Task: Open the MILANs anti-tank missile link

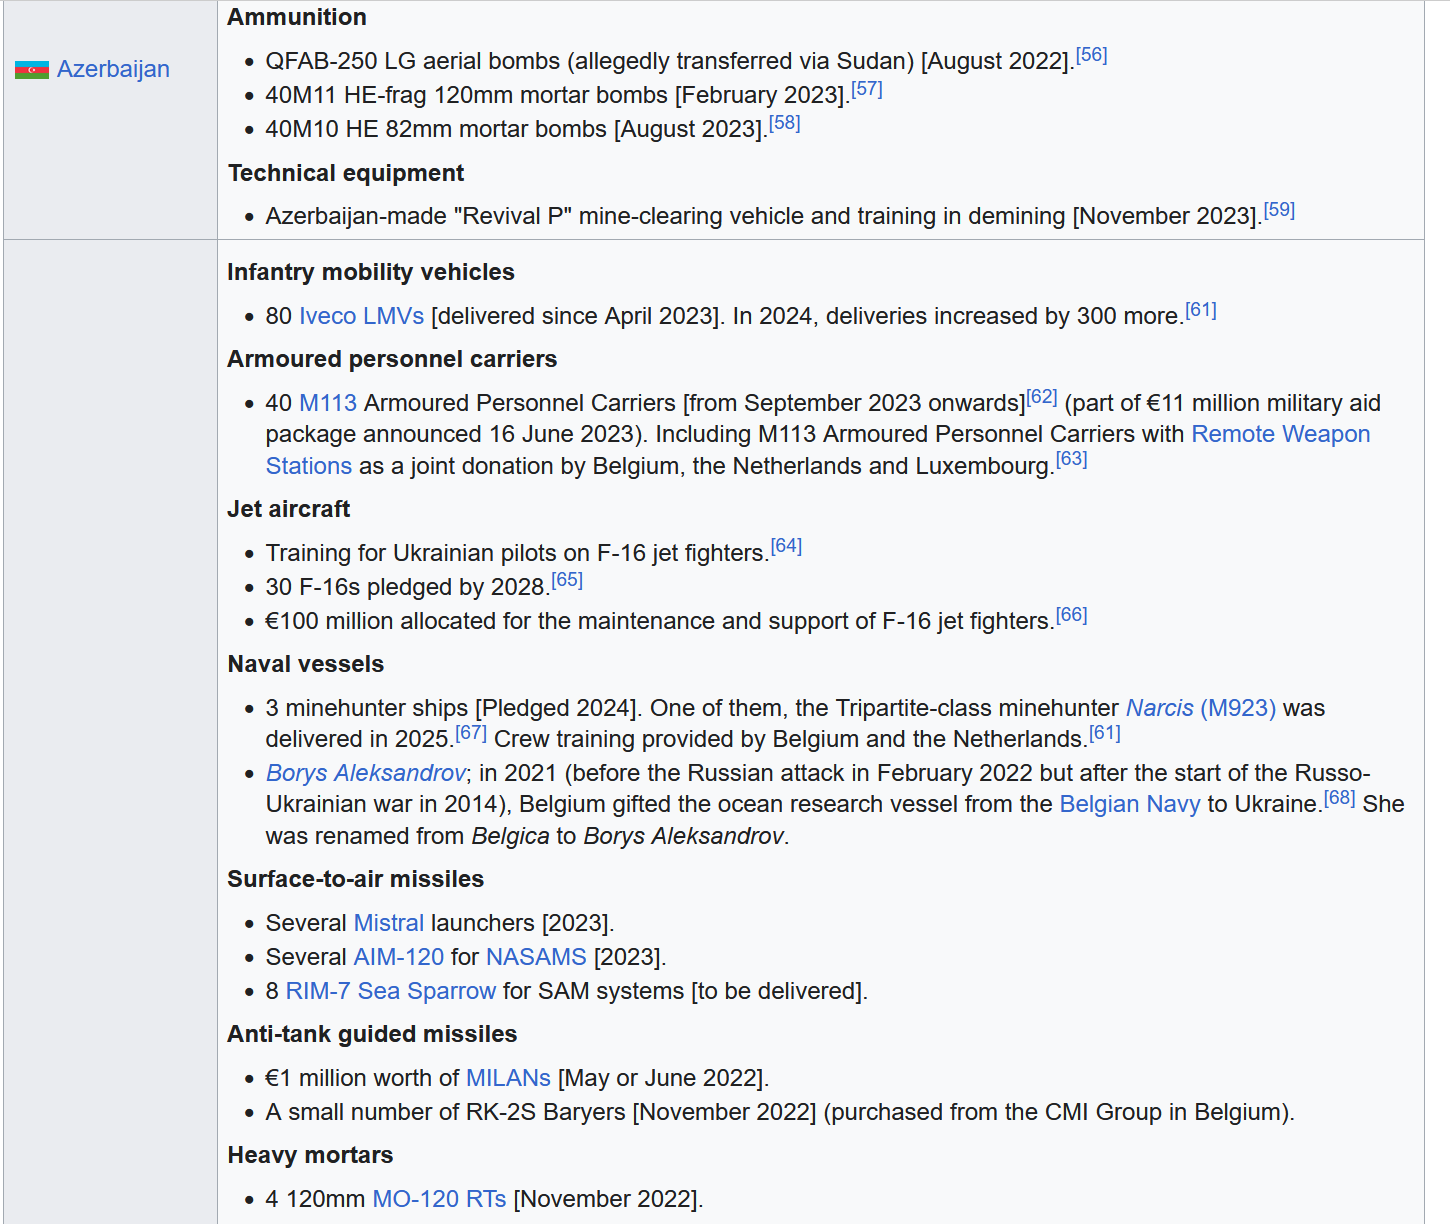Action: pyautogui.click(x=508, y=1078)
